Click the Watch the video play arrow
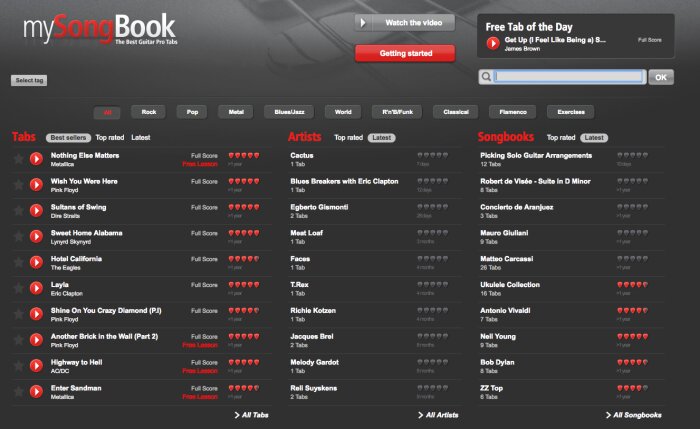Image resolution: width=700 pixels, height=429 pixels. pos(363,22)
